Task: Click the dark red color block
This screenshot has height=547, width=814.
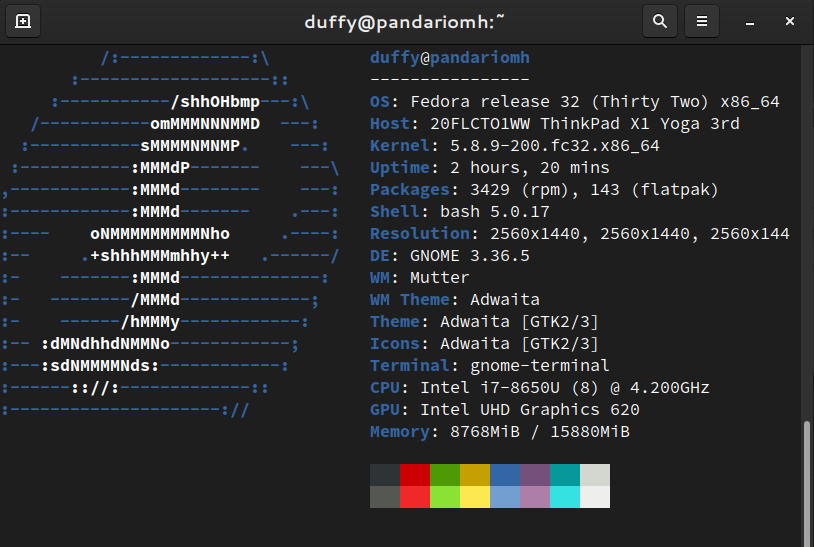Action: click(415, 475)
